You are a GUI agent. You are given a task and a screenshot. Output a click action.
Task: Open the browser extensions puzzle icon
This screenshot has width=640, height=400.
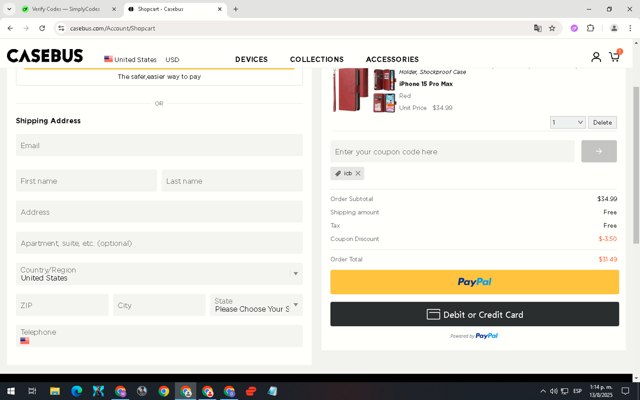590,28
